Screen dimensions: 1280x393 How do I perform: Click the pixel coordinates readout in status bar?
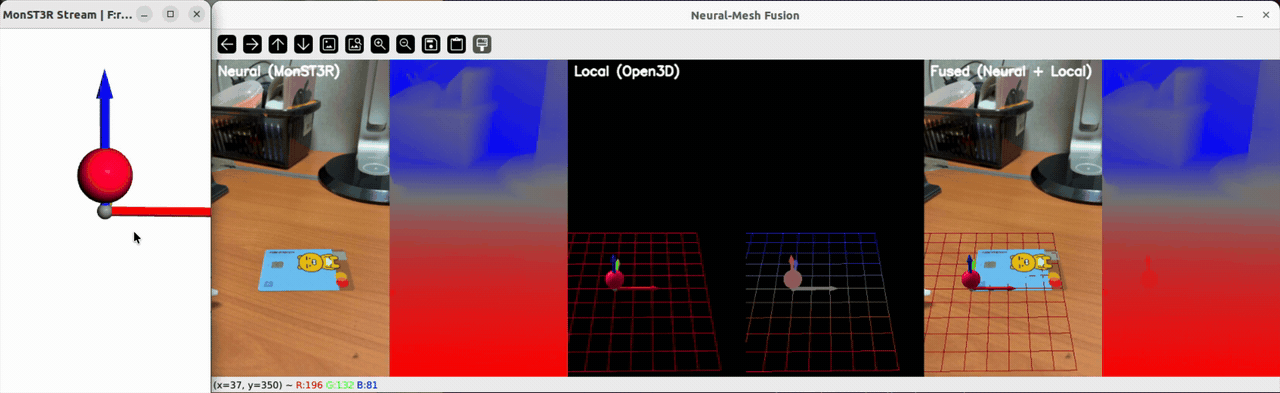point(248,385)
